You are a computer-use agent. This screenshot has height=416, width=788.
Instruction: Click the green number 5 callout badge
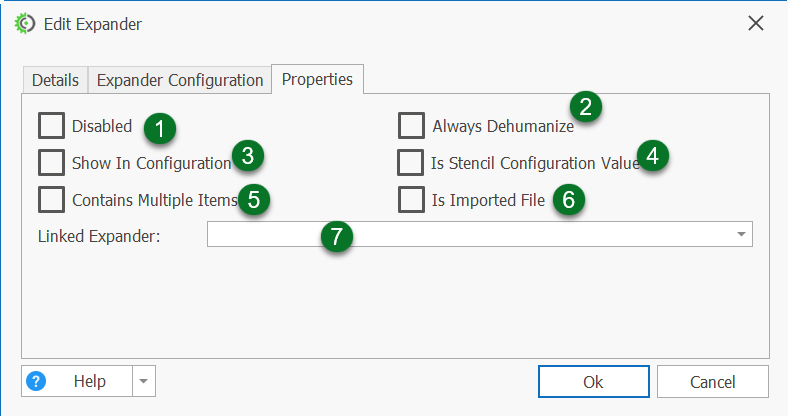pos(254,199)
